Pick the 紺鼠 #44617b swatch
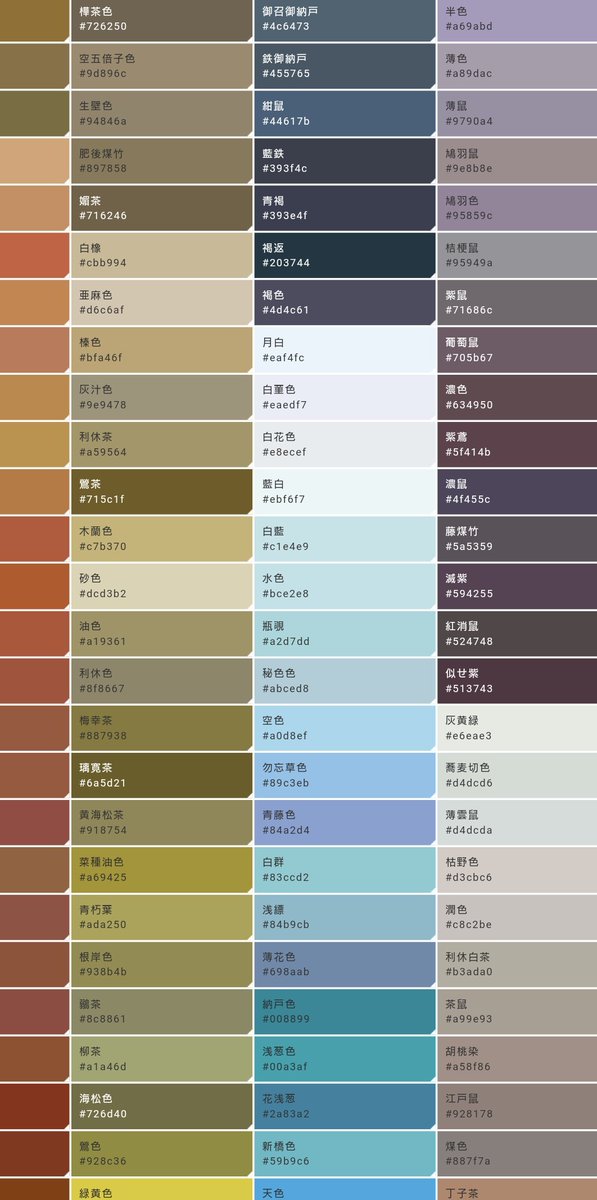Screen dimensions: 597x1200 point(344,113)
